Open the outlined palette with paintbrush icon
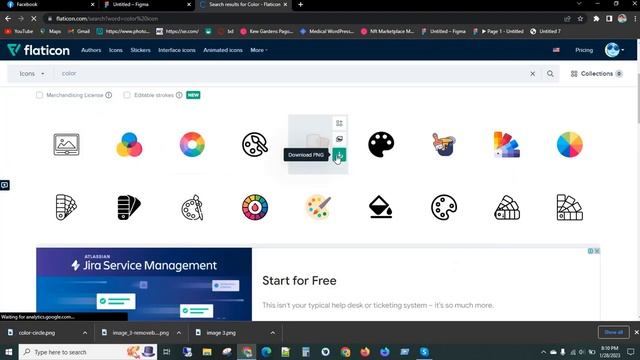This screenshot has width=640, height=360. (x=192, y=207)
